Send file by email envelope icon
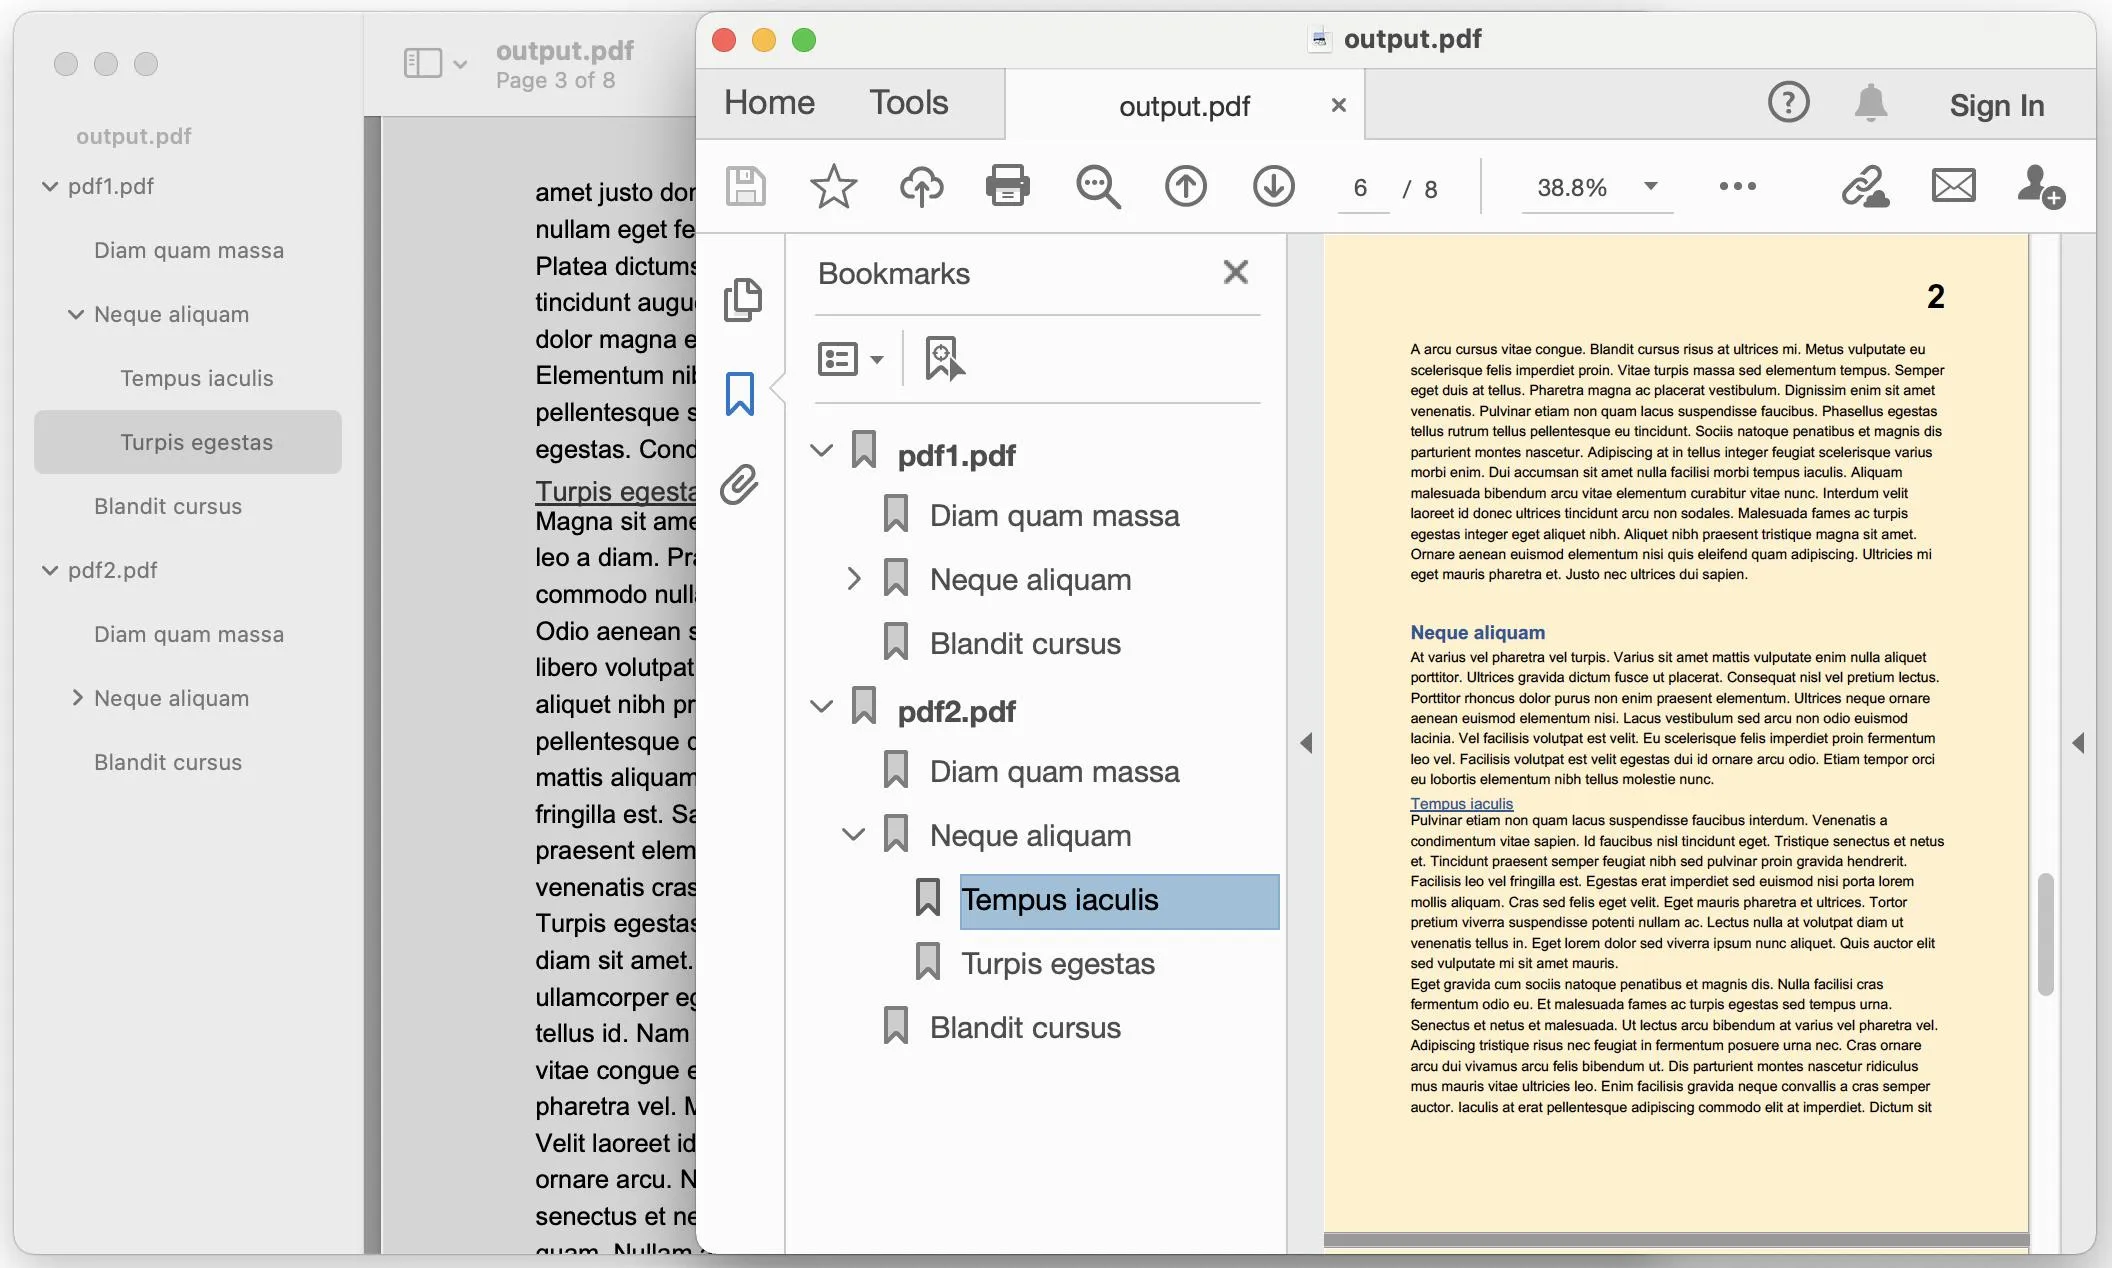2112x1268 pixels. (1953, 186)
